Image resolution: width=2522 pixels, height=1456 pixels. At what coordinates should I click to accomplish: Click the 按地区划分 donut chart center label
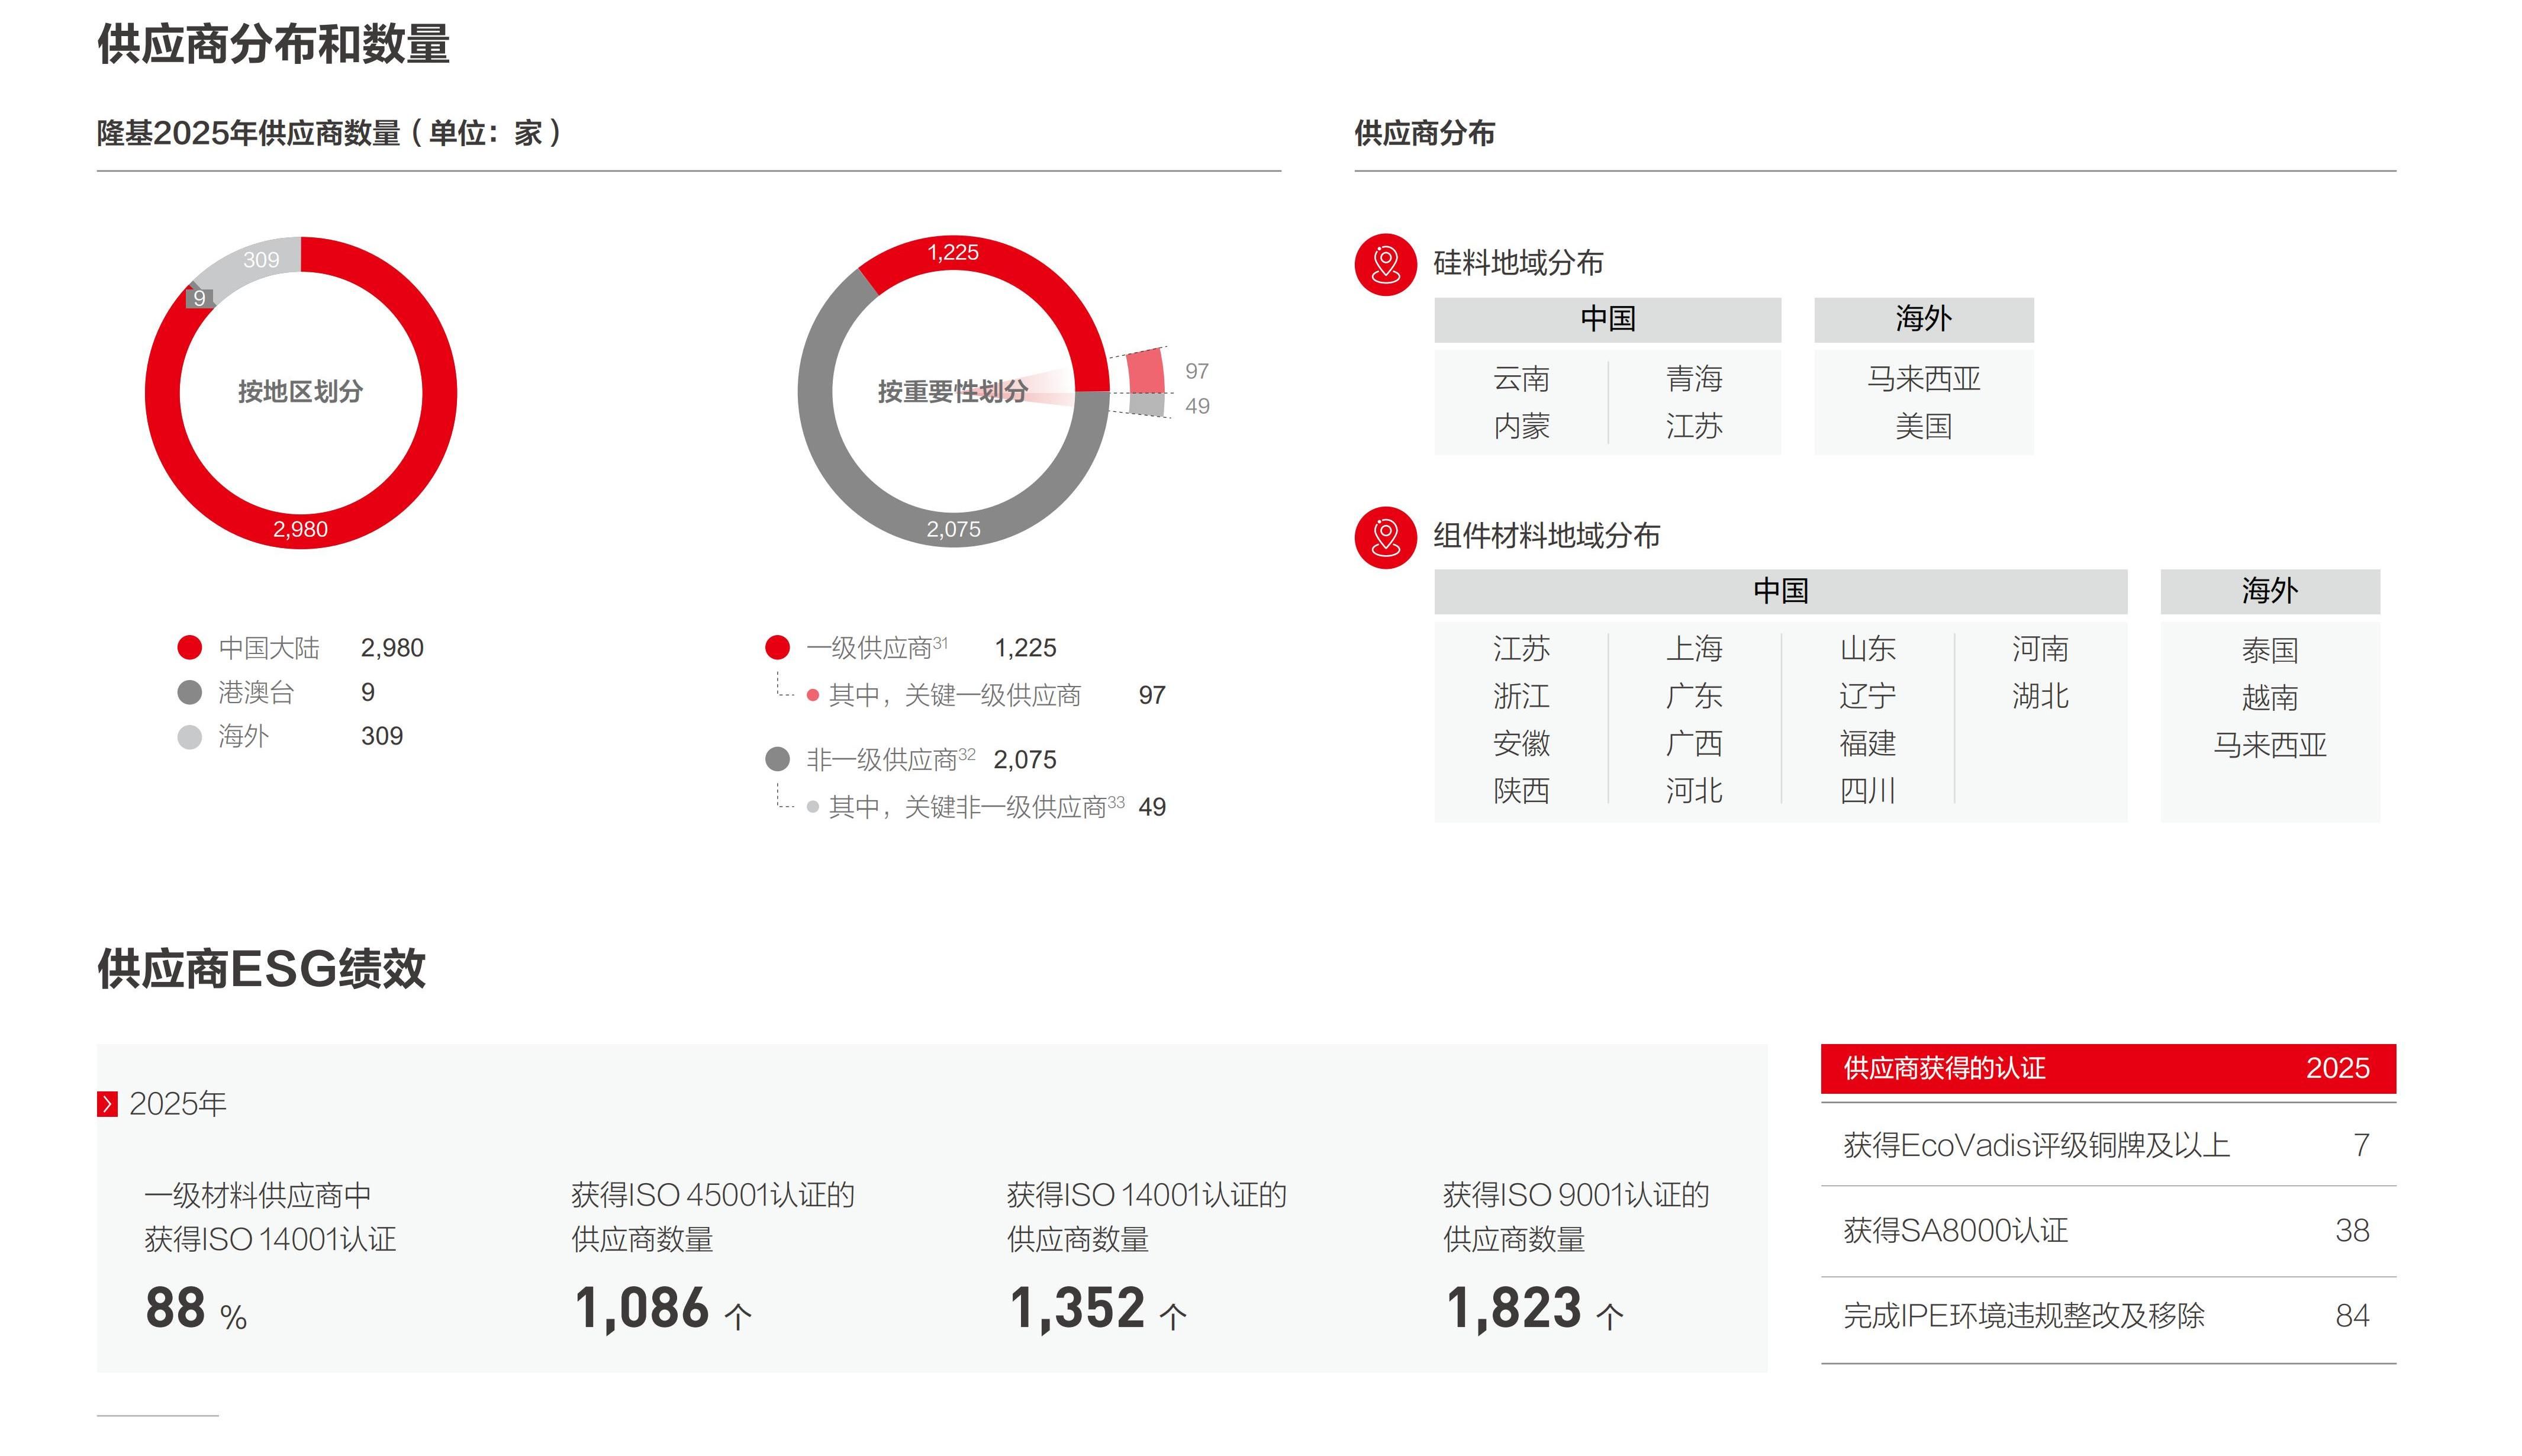pos(300,391)
